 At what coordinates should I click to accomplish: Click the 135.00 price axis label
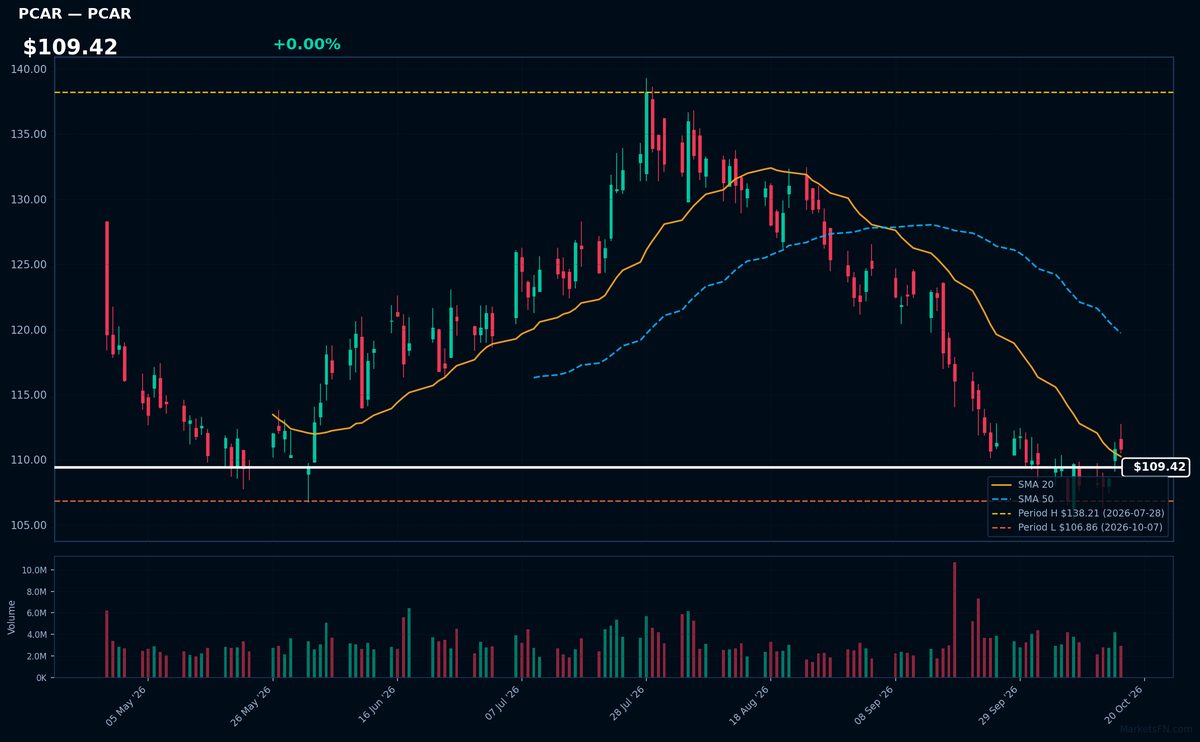(30, 134)
